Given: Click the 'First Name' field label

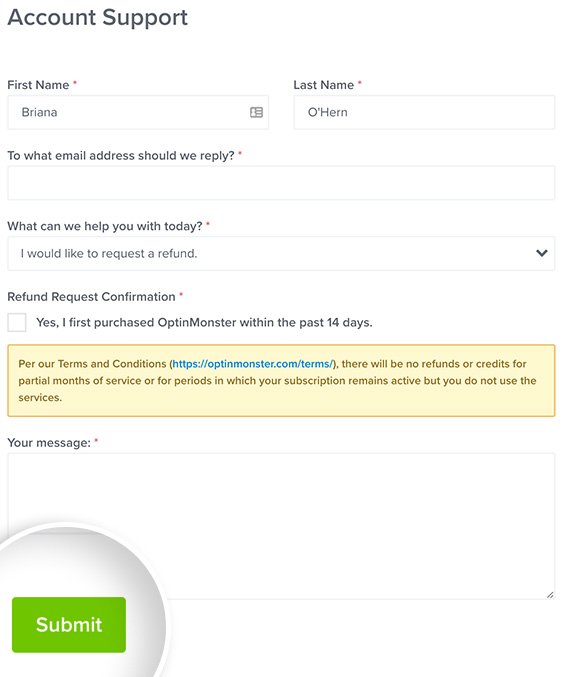Looking at the screenshot, I should [38, 85].
